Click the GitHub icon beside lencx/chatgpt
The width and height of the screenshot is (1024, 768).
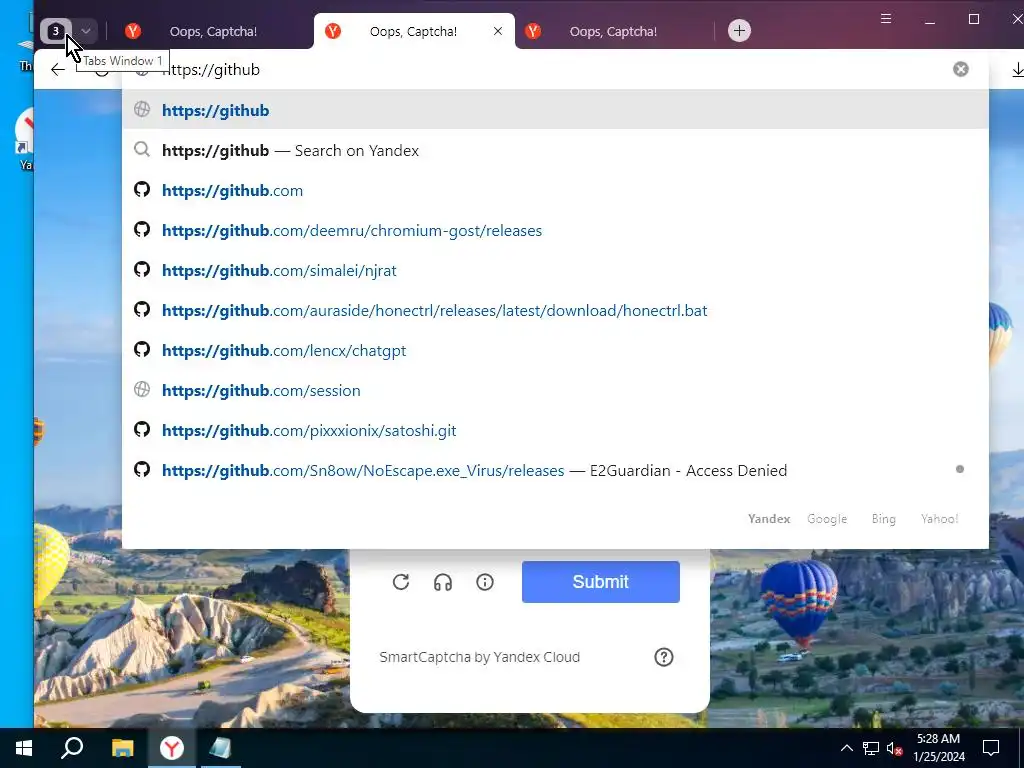pyautogui.click(x=142, y=349)
